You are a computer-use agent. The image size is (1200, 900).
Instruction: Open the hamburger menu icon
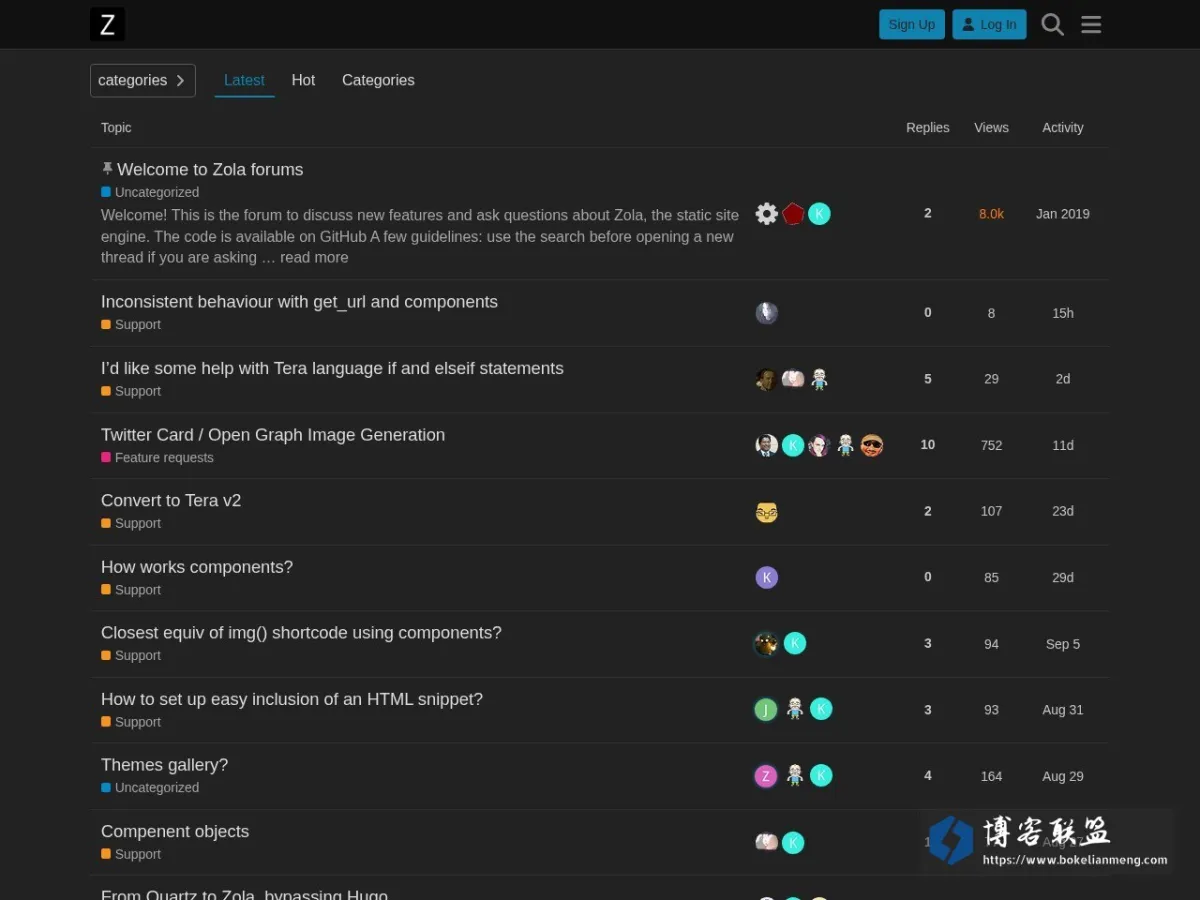[1091, 24]
